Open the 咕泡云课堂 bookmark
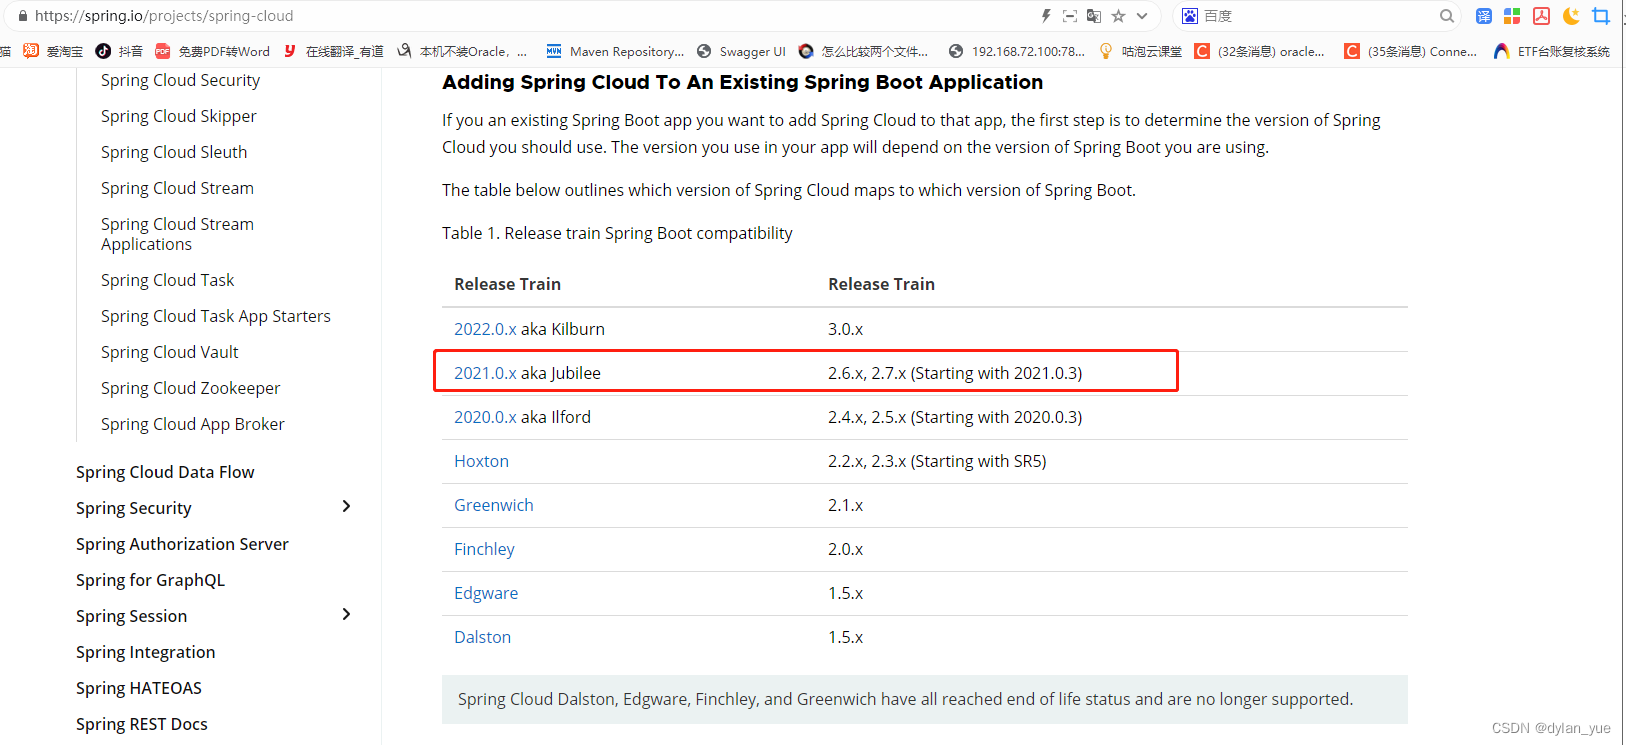This screenshot has height=745, width=1626. [1140, 51]
